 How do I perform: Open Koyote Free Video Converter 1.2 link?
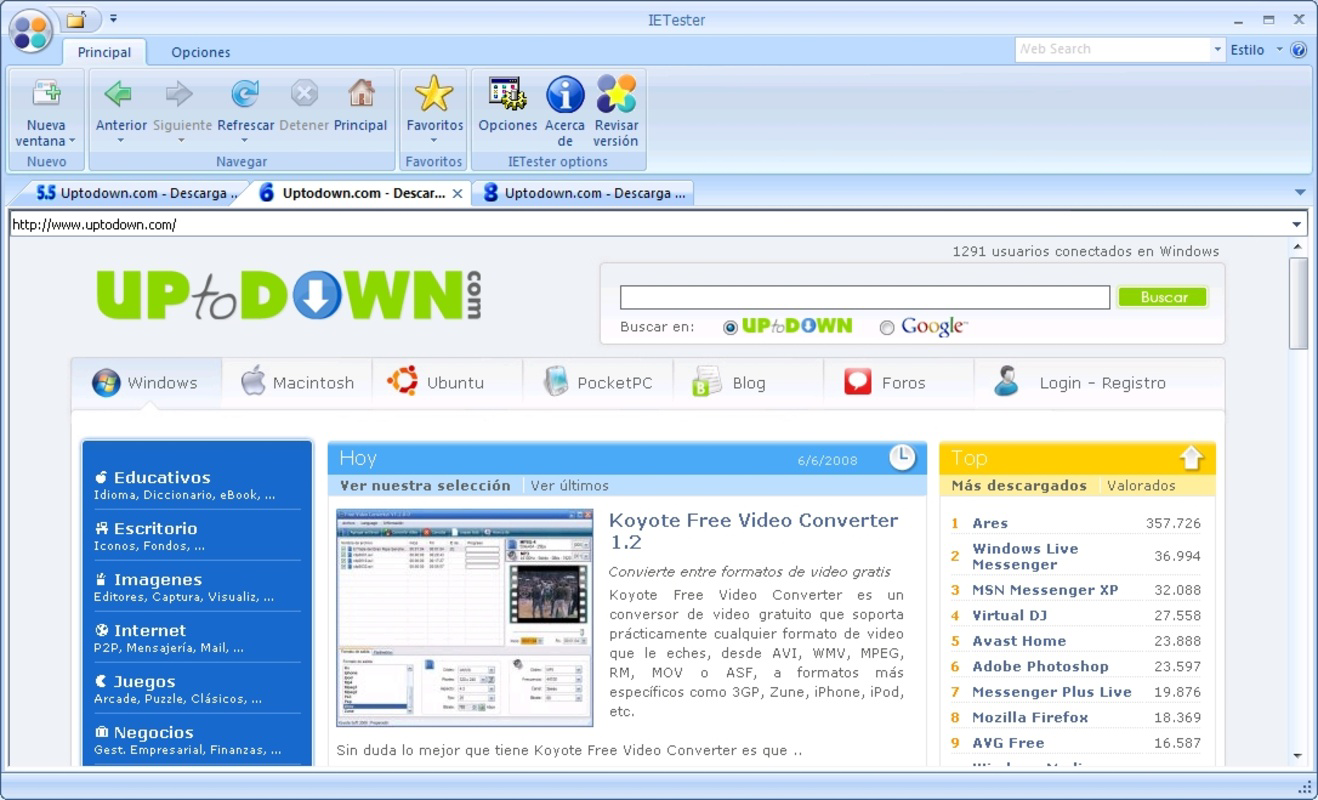[753, 531]
